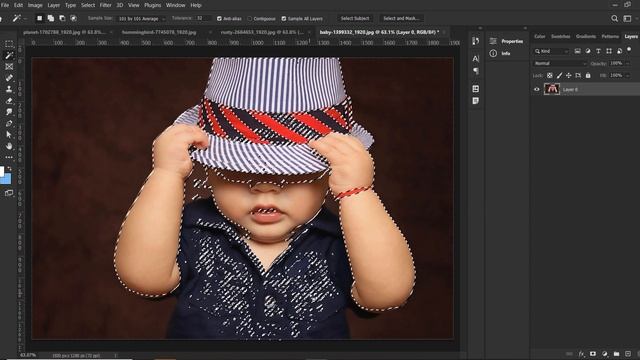Viewport: 640px width, 360px height.
Task: Click the layer effects fx icon
Action: point(581,354)
